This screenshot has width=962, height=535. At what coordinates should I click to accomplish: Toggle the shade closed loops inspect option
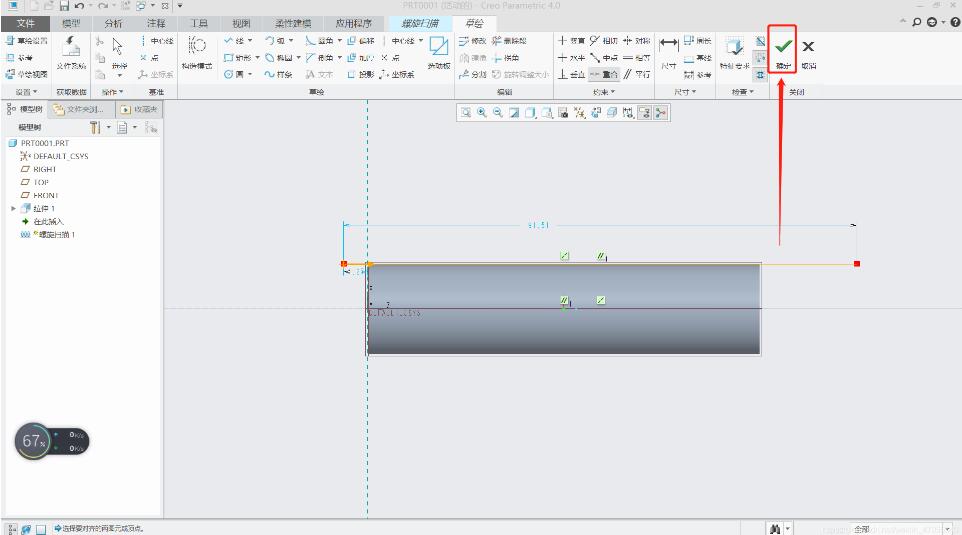coord(760,42)
